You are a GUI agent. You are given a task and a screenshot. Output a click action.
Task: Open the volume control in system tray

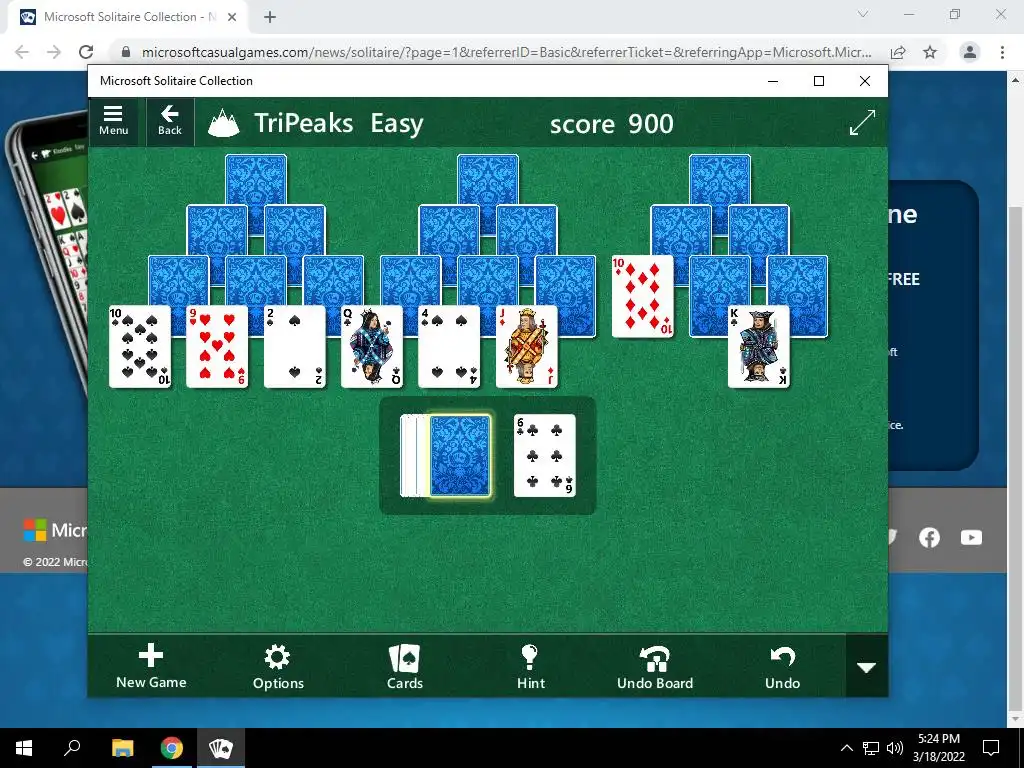895,748
